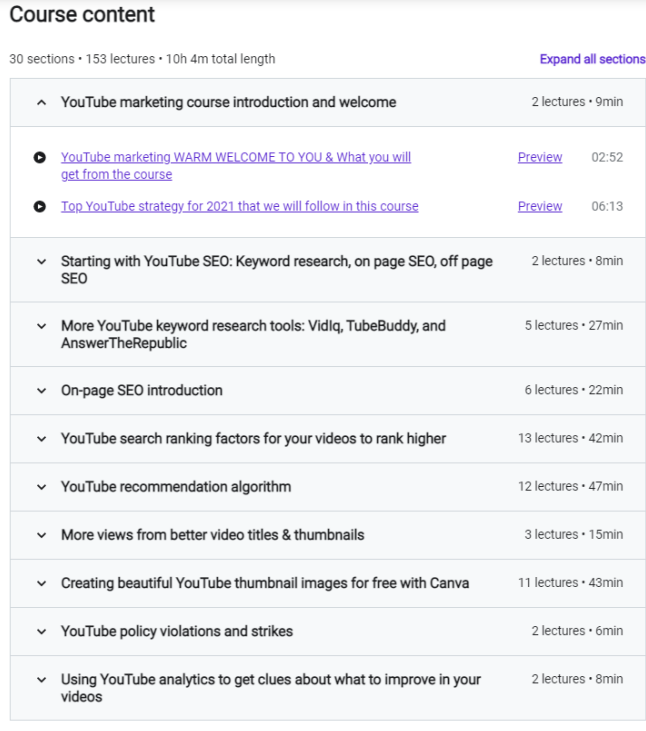Click Preview for the 06:13 strategy lecture
This screenshot has width=646, height=731.
pos(540,207)
